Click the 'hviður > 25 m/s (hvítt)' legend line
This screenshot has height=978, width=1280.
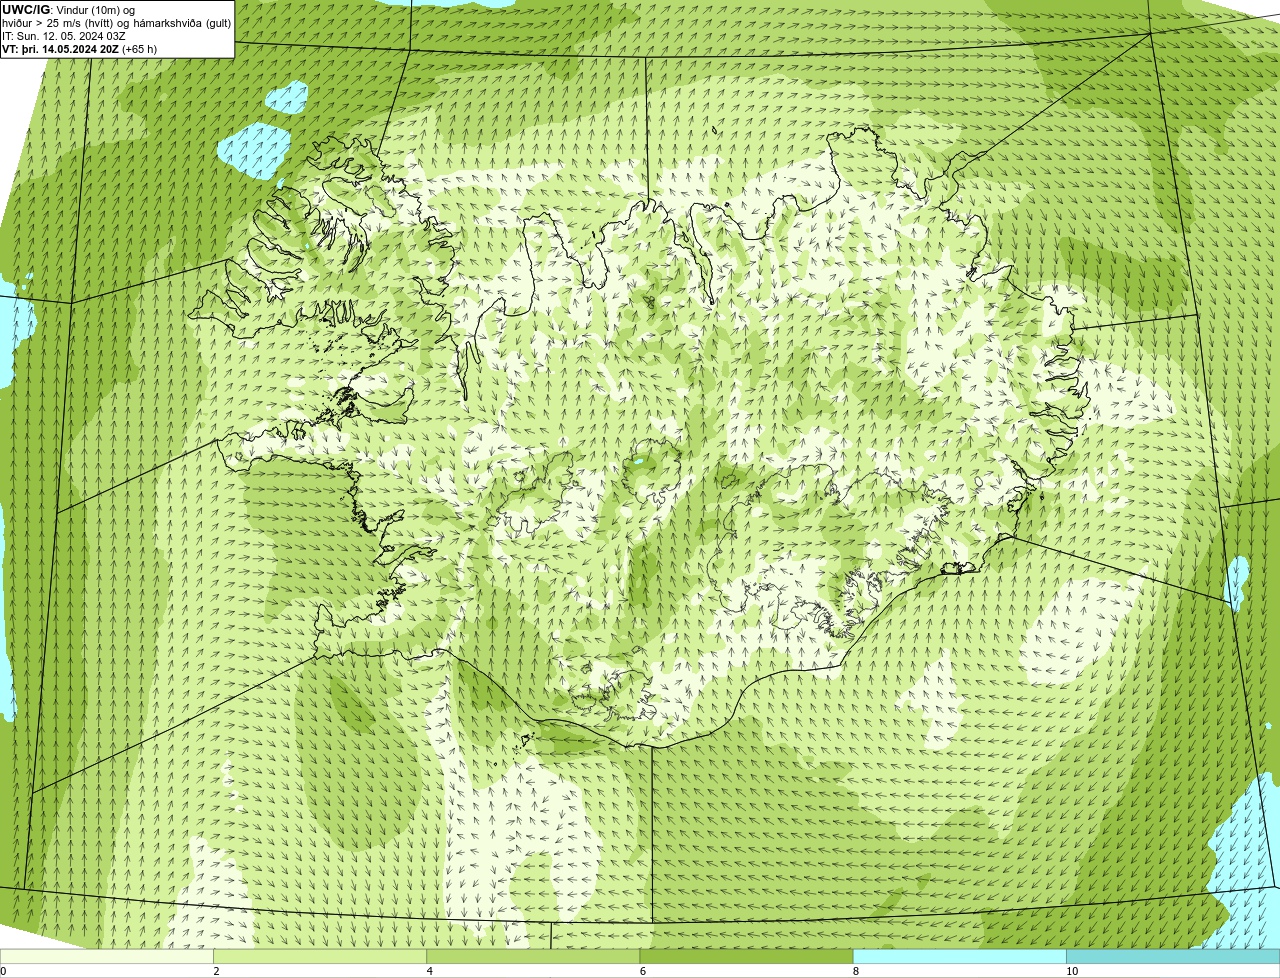pyautogui.click(x=117, y=22)
